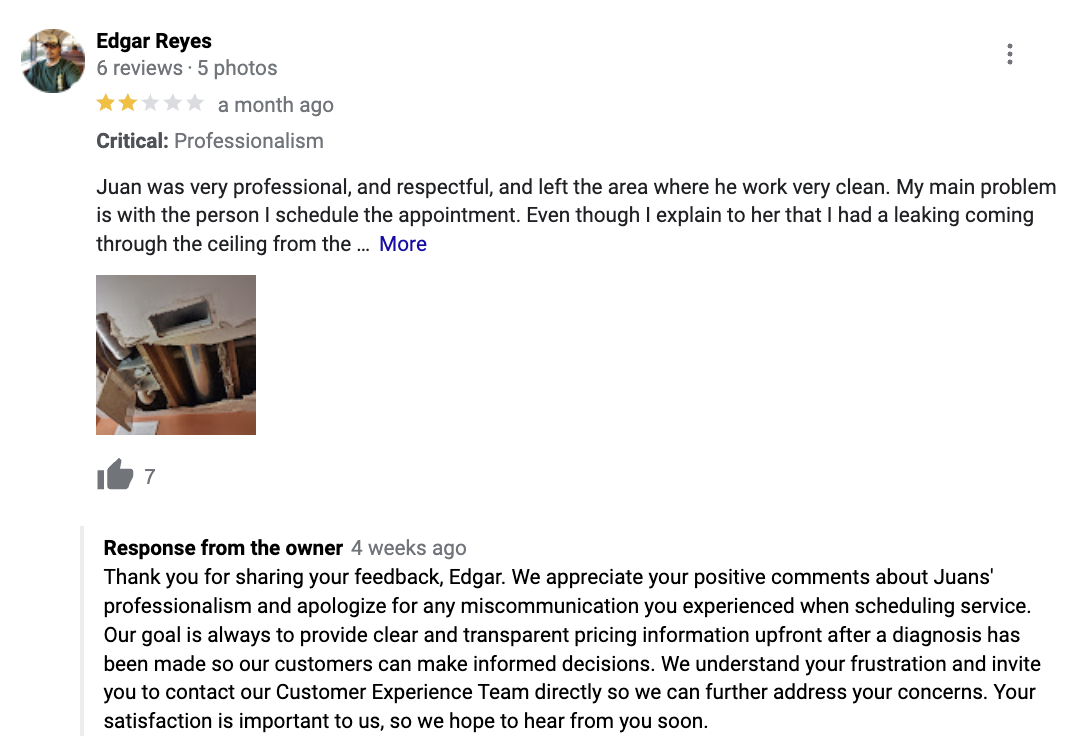The height and width of the screenshot is (756, 1088).
Task: Click Edgar Reyes's profile avatar
Action: coord(52,59)
